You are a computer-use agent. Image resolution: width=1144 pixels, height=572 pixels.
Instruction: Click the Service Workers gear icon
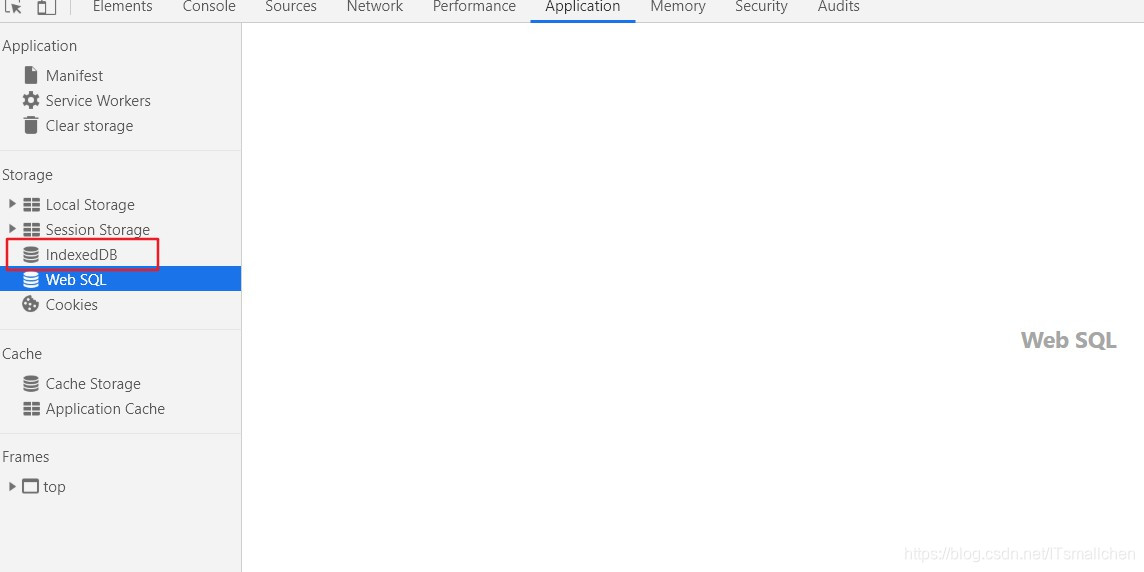31,100
